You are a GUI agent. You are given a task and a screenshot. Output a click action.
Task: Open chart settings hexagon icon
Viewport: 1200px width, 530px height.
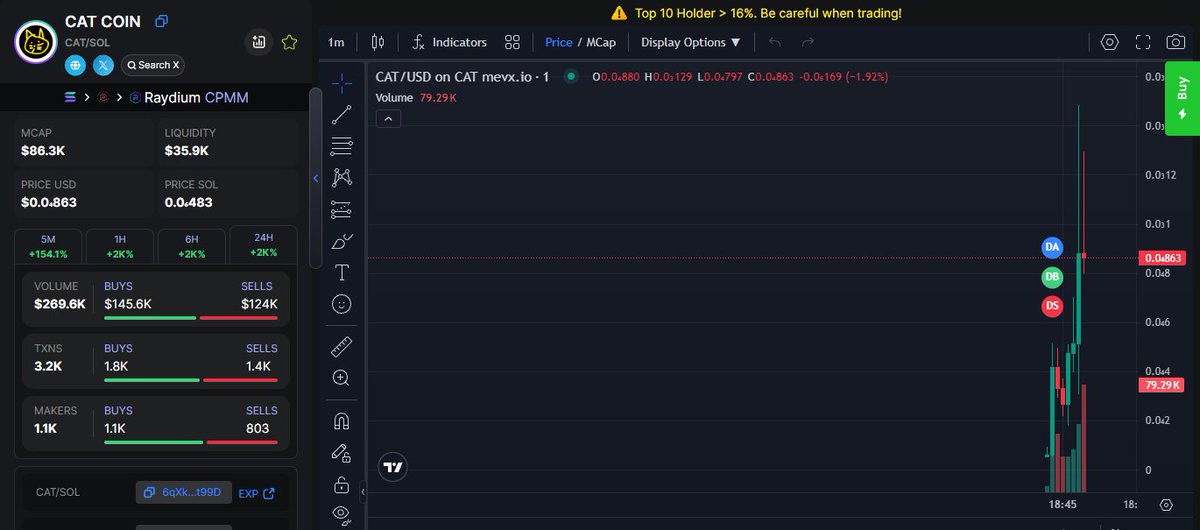(1109, 42)
